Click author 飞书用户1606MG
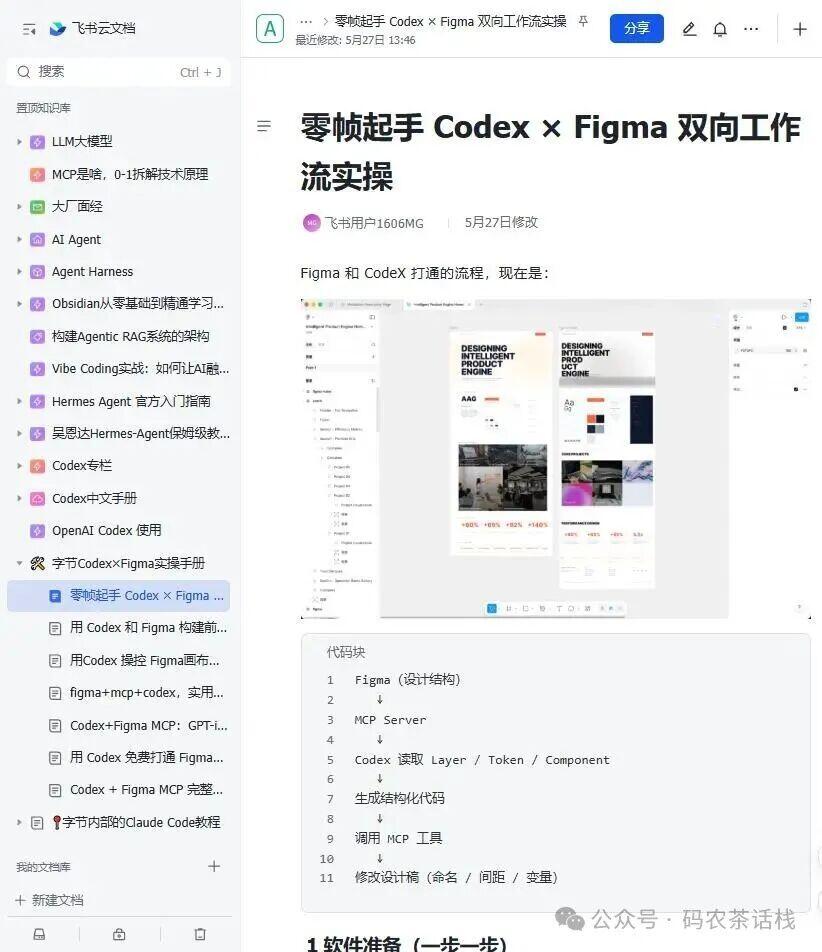 [374, 223]
